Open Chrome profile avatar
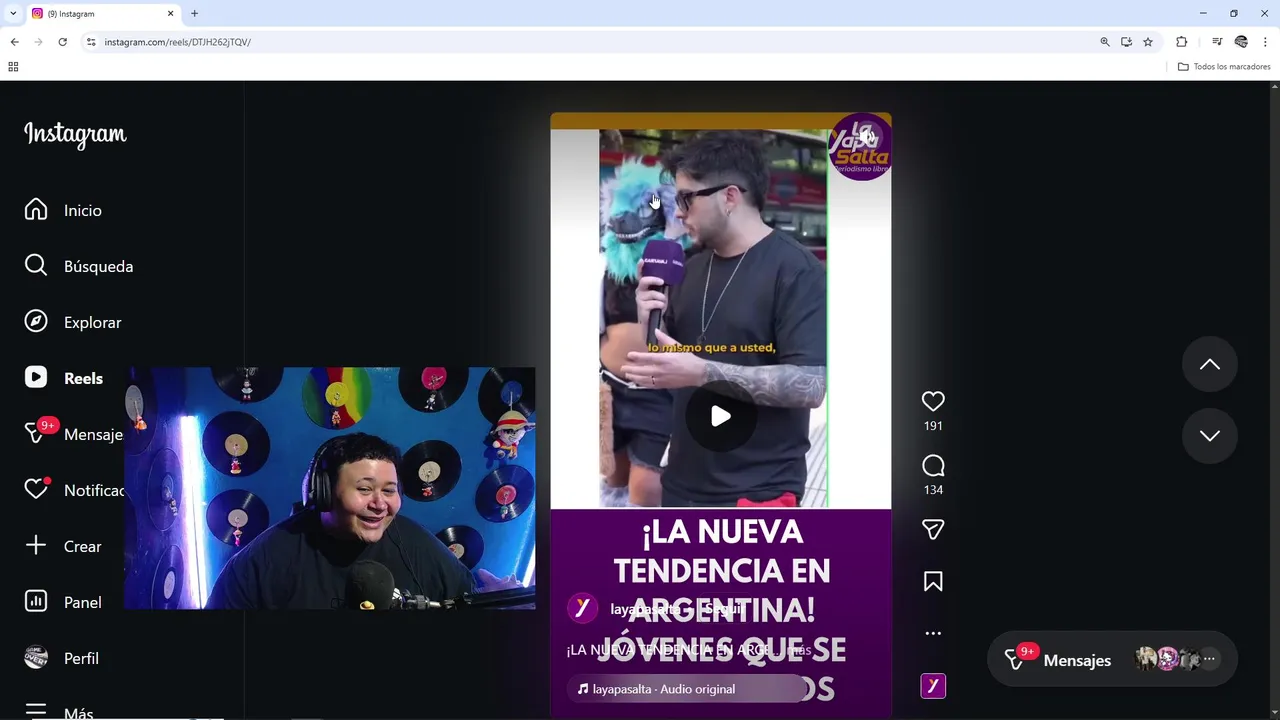The image size is (1280, 720). coord(1241,42)
